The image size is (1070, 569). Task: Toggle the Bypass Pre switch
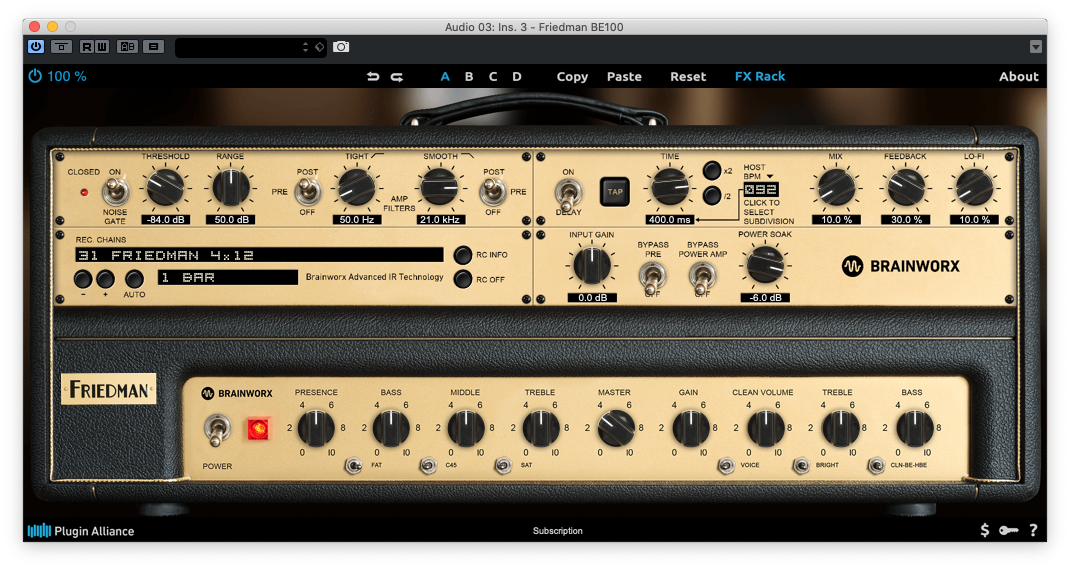tap(652, 277)
